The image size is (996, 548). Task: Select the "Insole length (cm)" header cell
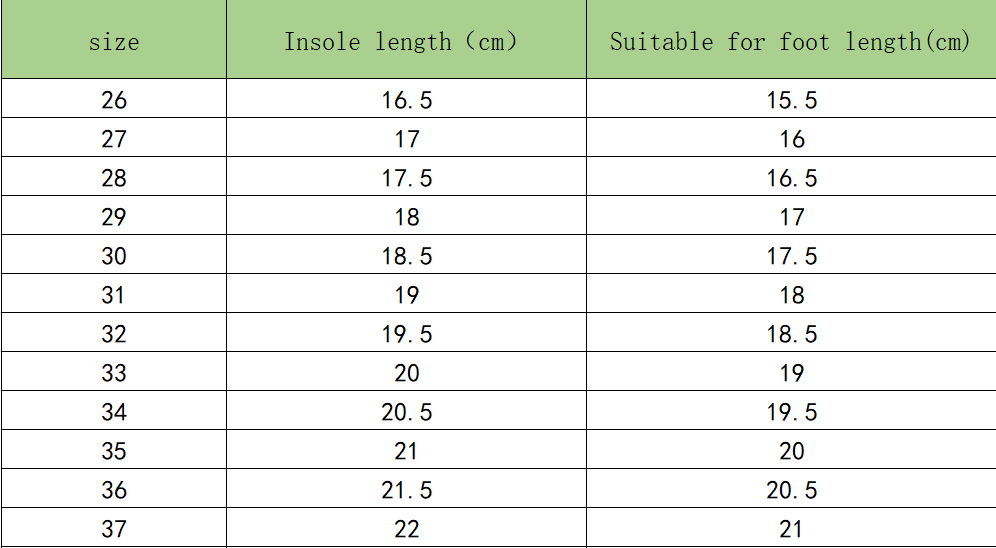click(401, 42)
